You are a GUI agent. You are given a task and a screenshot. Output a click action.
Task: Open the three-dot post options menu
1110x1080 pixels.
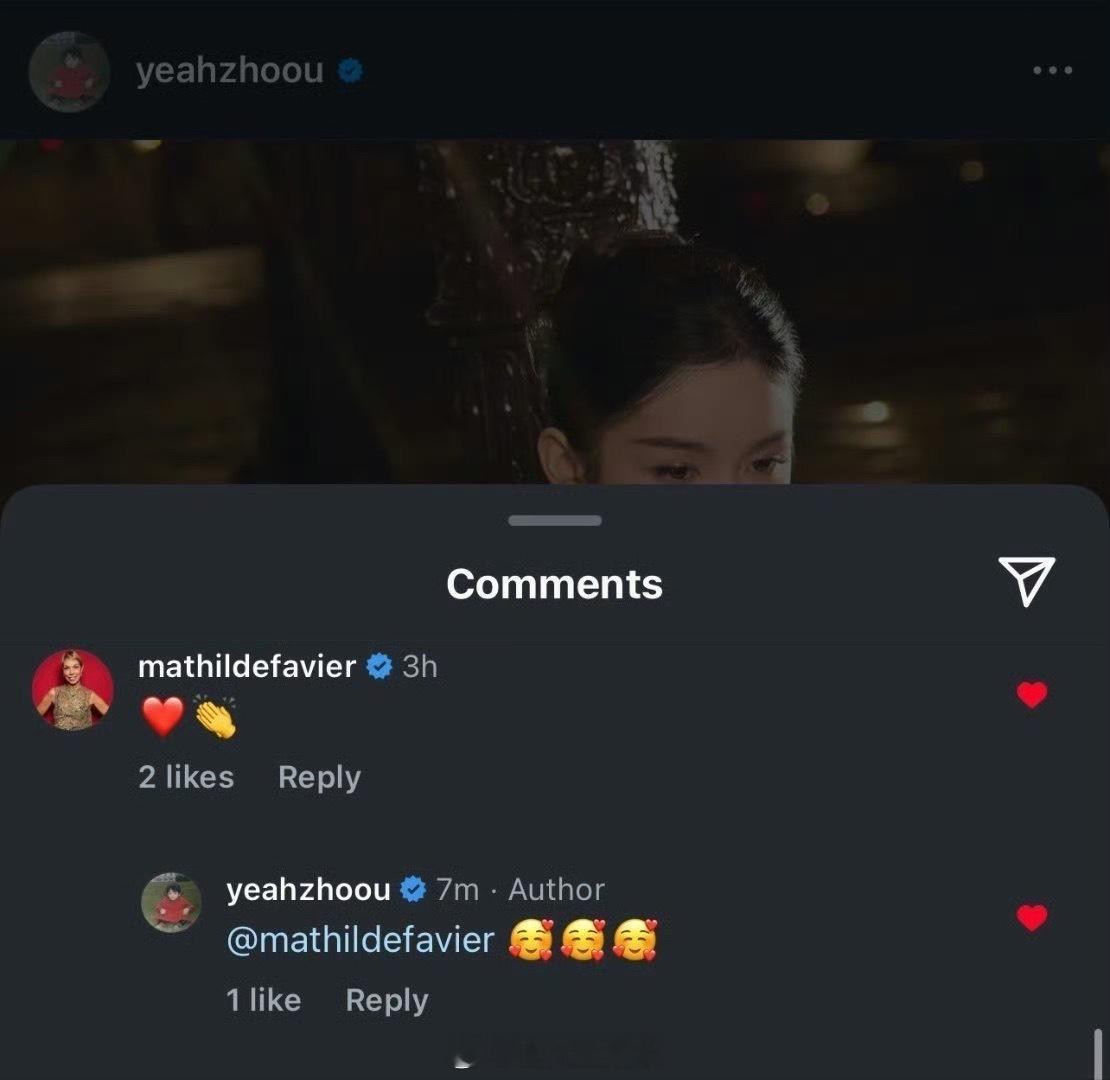coord(1052,70)
